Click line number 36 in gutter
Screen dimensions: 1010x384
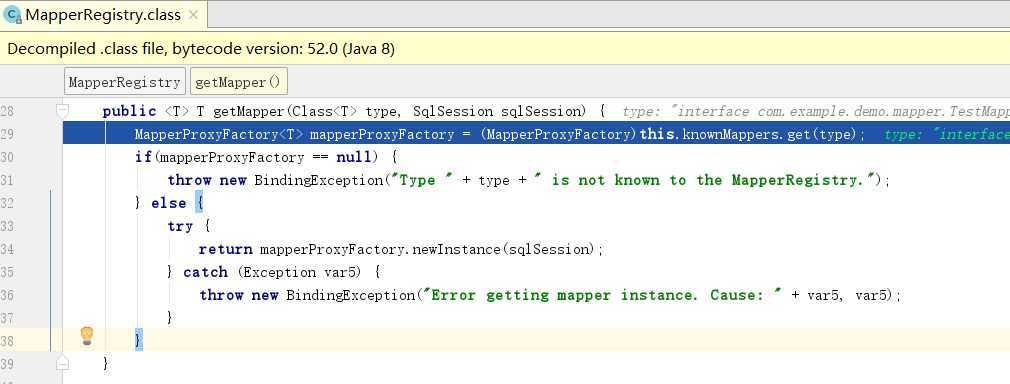8,295
